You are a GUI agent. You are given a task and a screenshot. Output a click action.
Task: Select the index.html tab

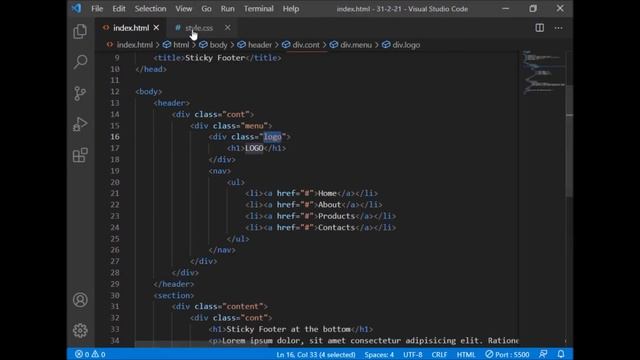coord(131,28)
